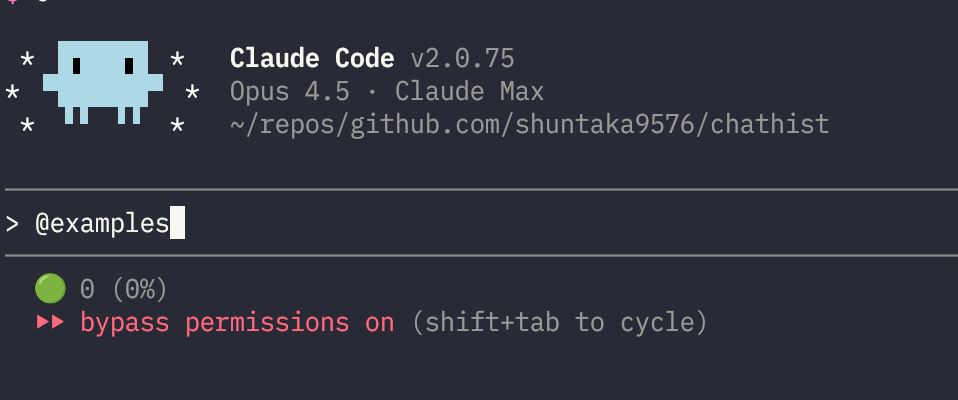This screenshot has width=958, height=400.
Task: Click the asterisk at the mascot's top-left
Action: 28,61
